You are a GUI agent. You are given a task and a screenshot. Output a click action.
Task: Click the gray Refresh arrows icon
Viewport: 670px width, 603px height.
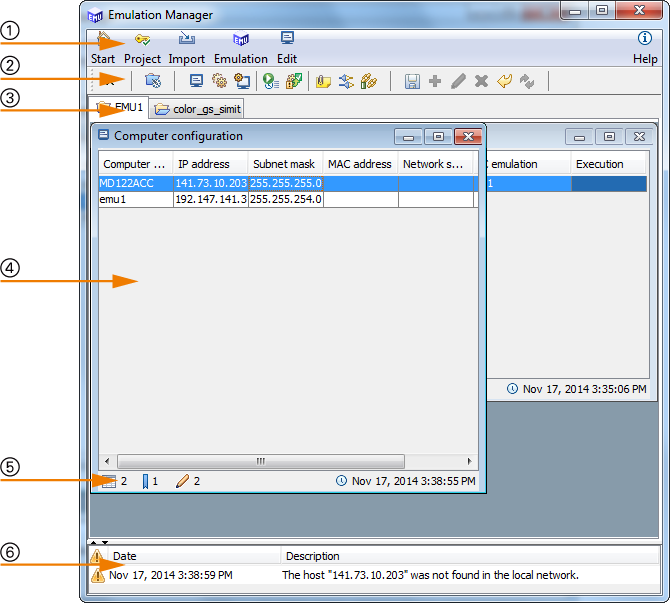(x=527, y=81)
